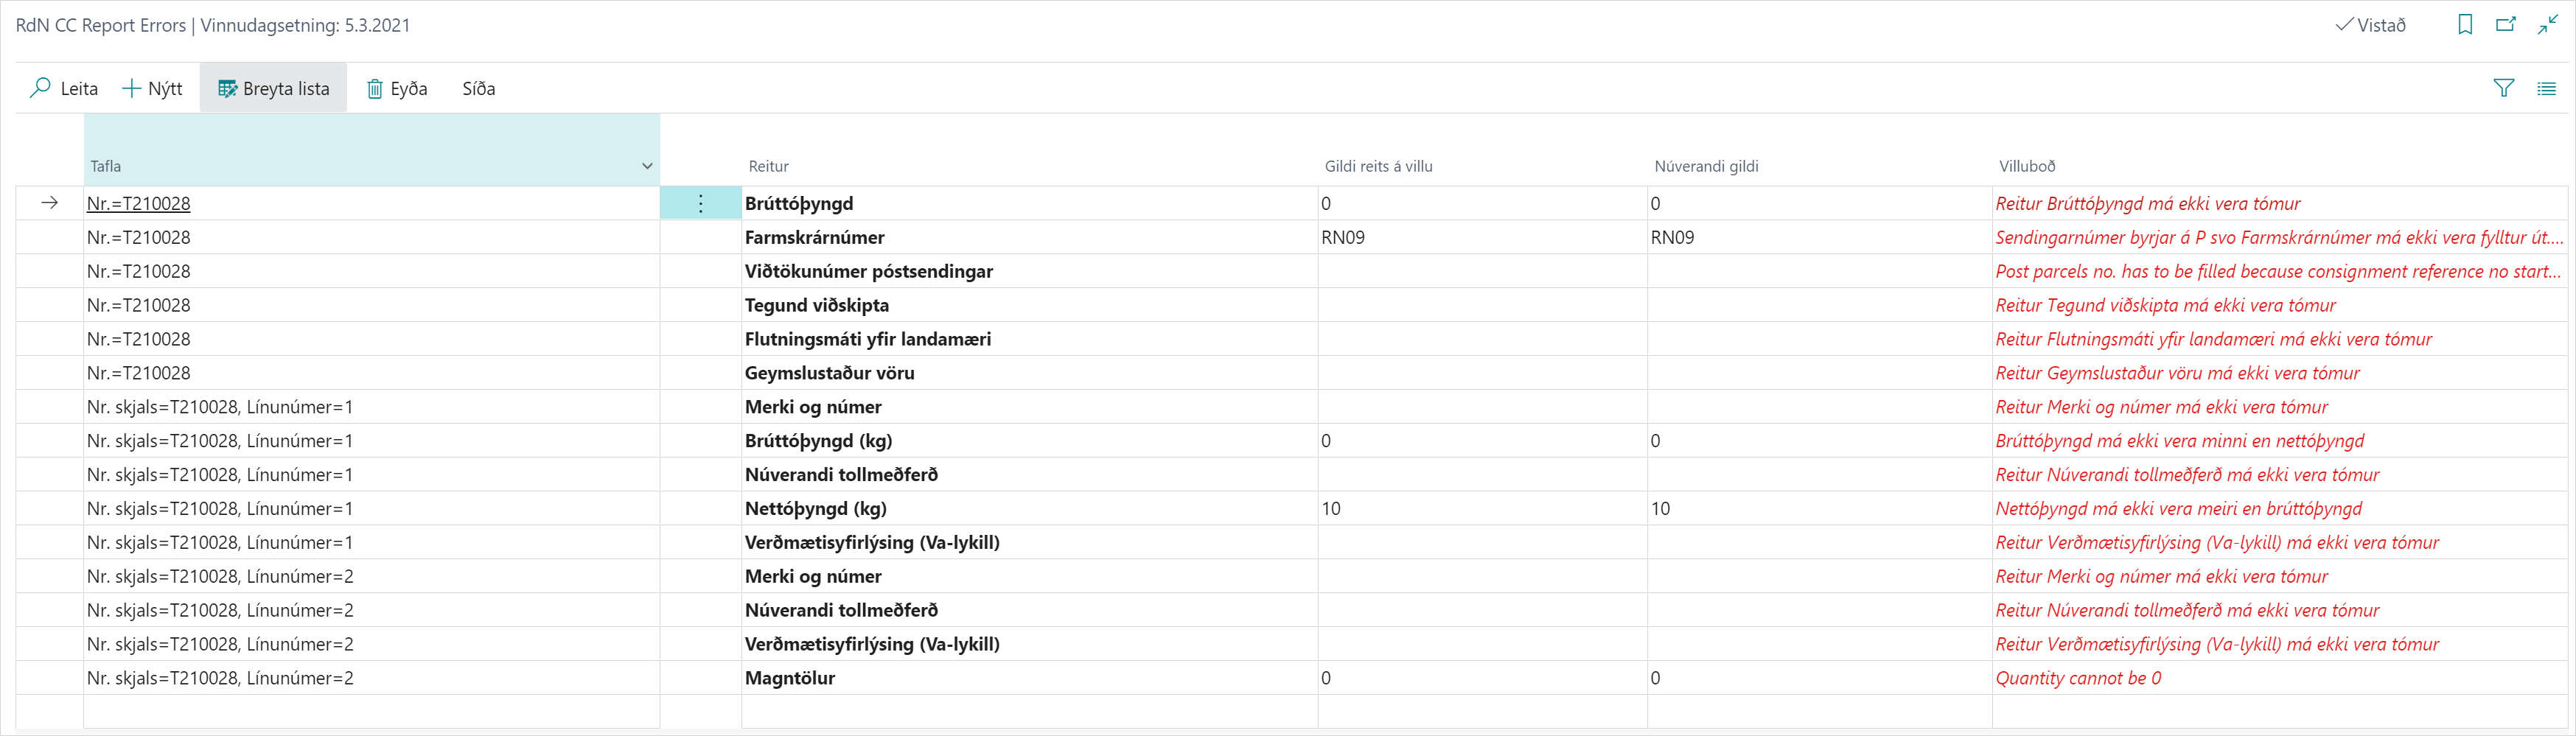The width and height of the screenshot is (2576, 736).
Task: Select the Farmskrárnúmer field cell
Action: click(x=814, y=237)
